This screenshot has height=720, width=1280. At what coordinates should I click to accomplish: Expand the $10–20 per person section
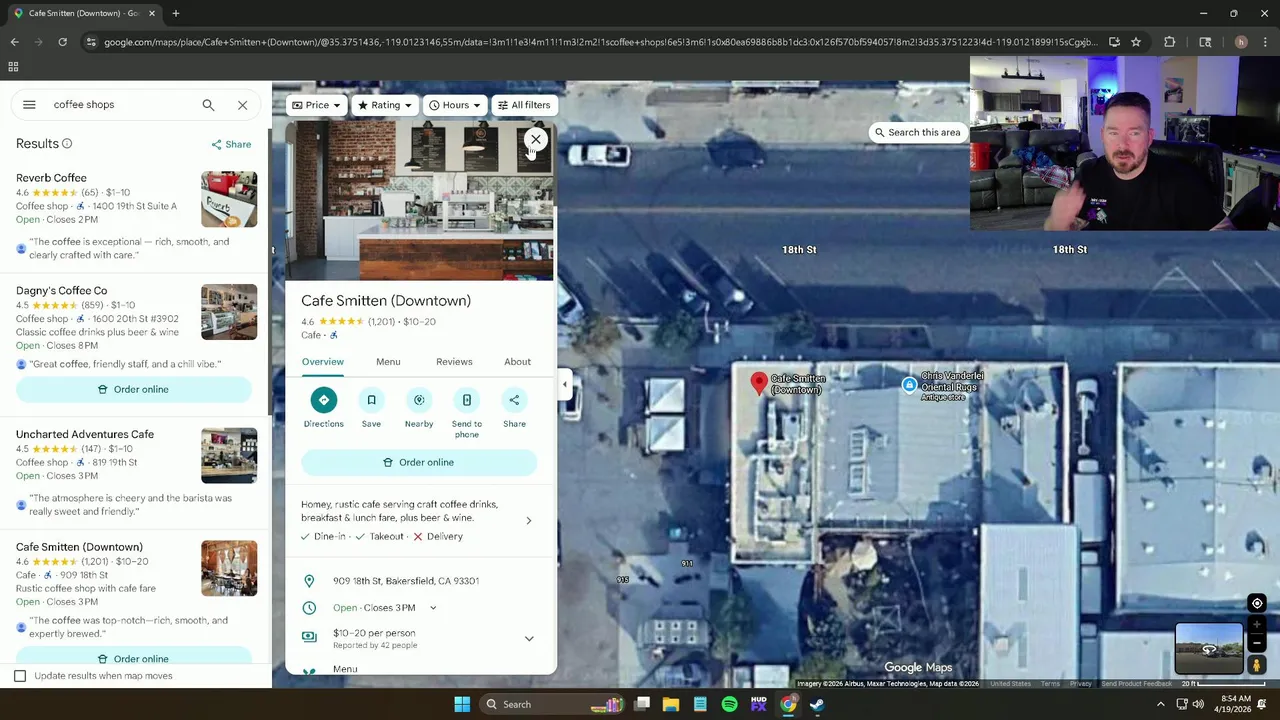[x=529, y=638]
